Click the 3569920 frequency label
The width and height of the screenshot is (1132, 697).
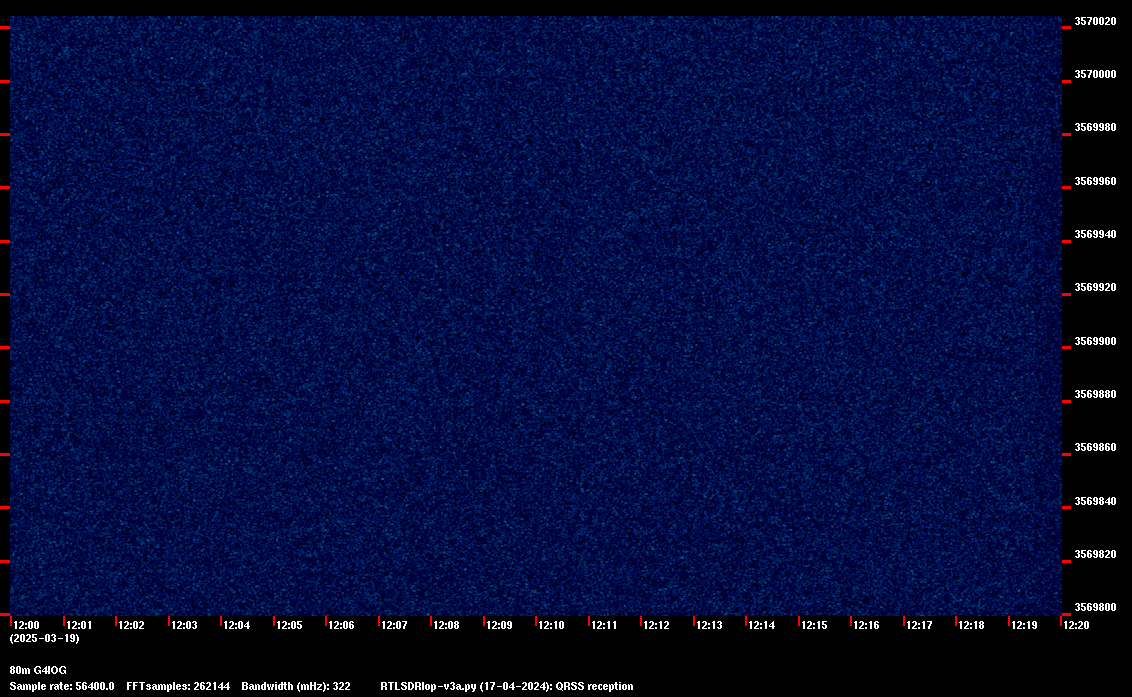[x=1095, y=287]
